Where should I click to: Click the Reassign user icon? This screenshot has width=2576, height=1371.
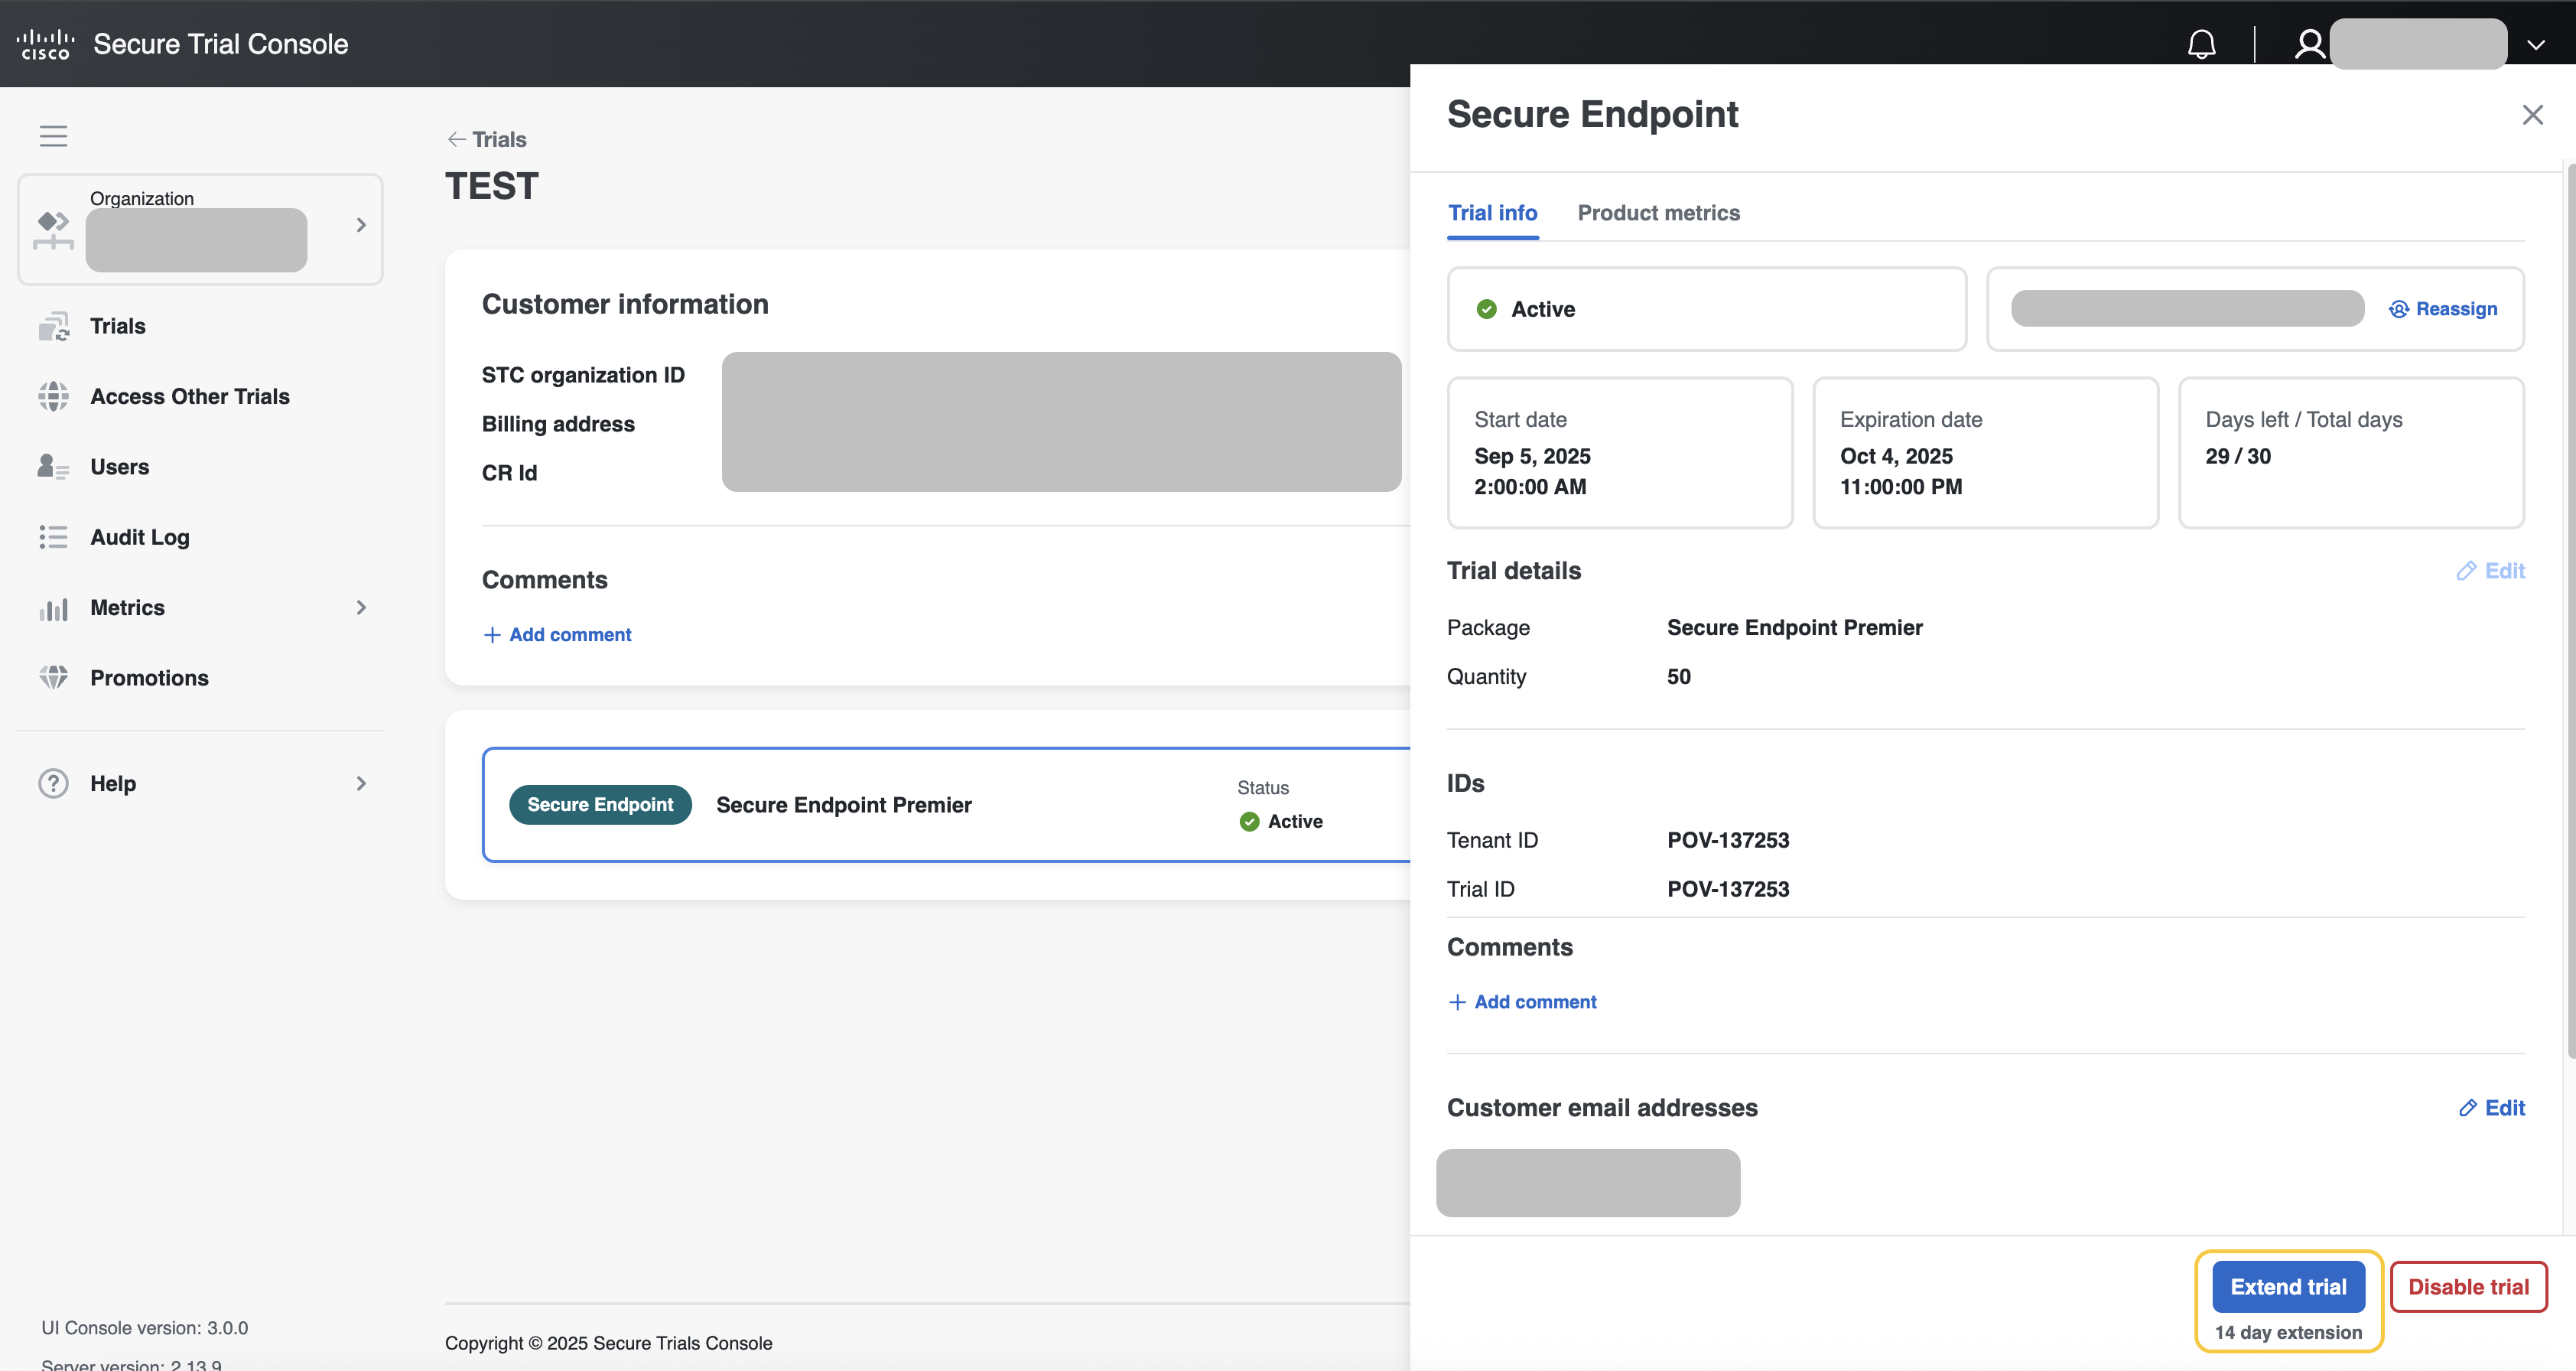pos(2399,309)
